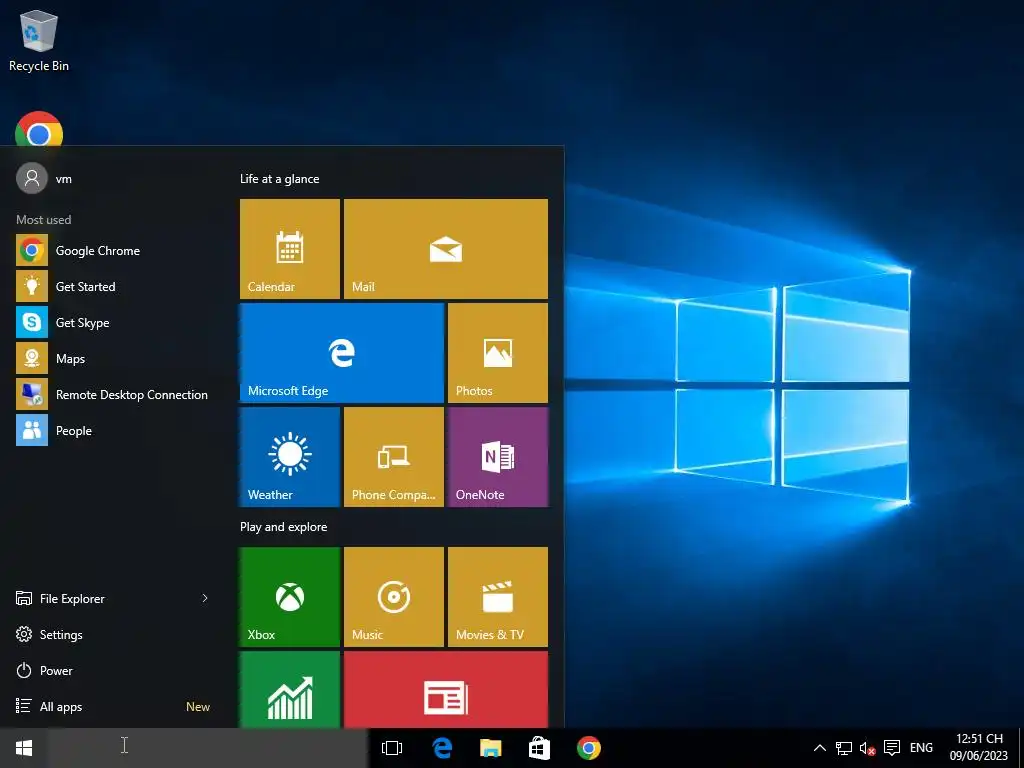The image size is (1024, 768).
Task: Open the Movies & TV tile
Action: click(498, 597)
